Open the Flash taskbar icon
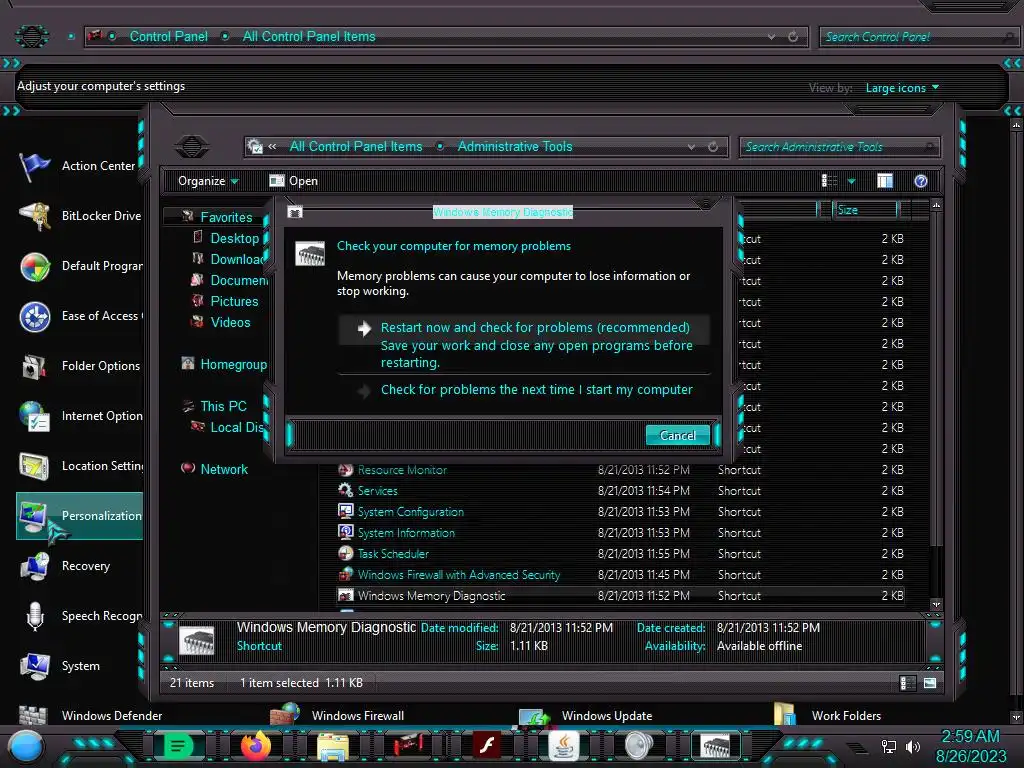 point(487,745)
